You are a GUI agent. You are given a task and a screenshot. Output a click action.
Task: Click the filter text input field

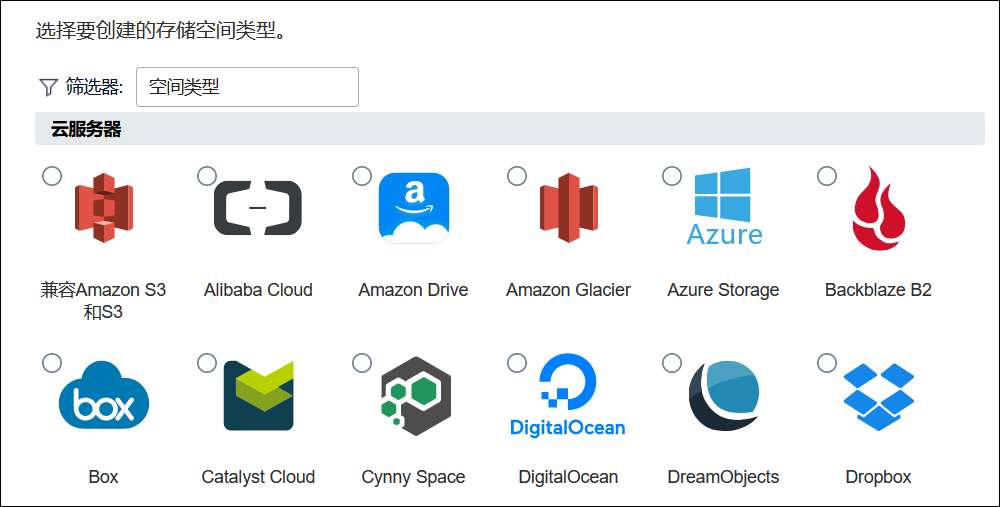(x=247, y=87)
